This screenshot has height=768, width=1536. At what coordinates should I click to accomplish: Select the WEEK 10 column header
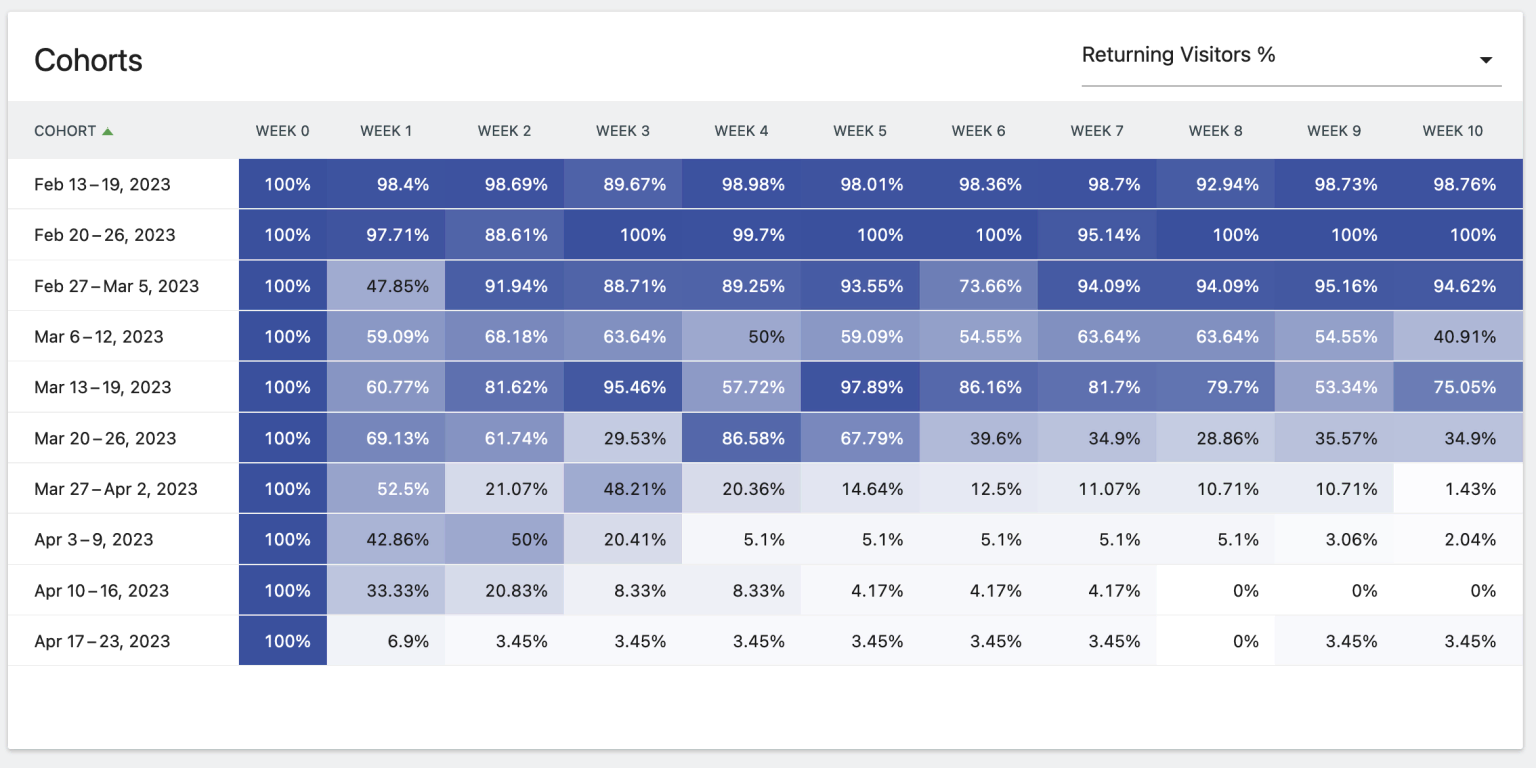tap(1452, 131)
